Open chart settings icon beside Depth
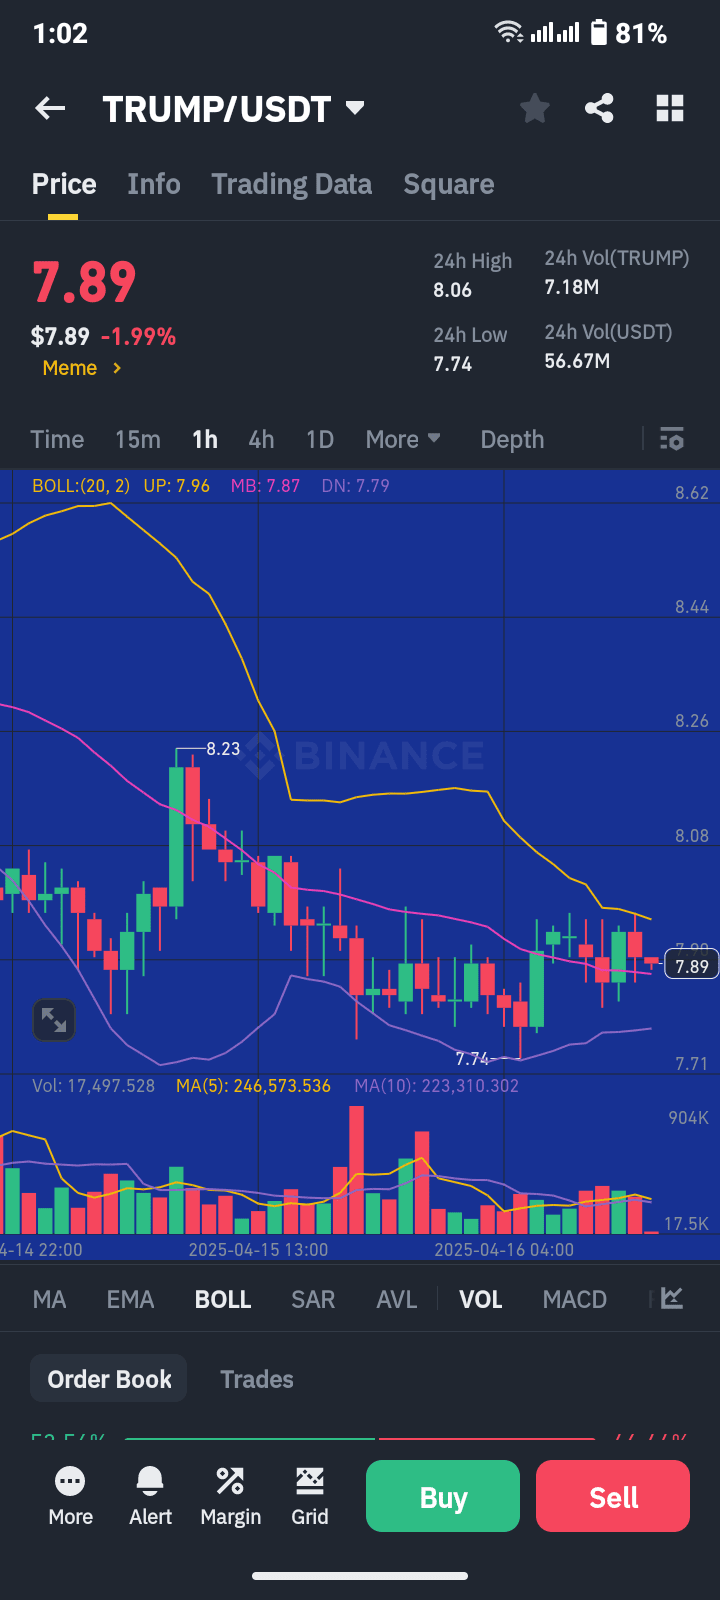This screenshot has width=720, height=1600. pyautogui.click(x=672, y=439)
